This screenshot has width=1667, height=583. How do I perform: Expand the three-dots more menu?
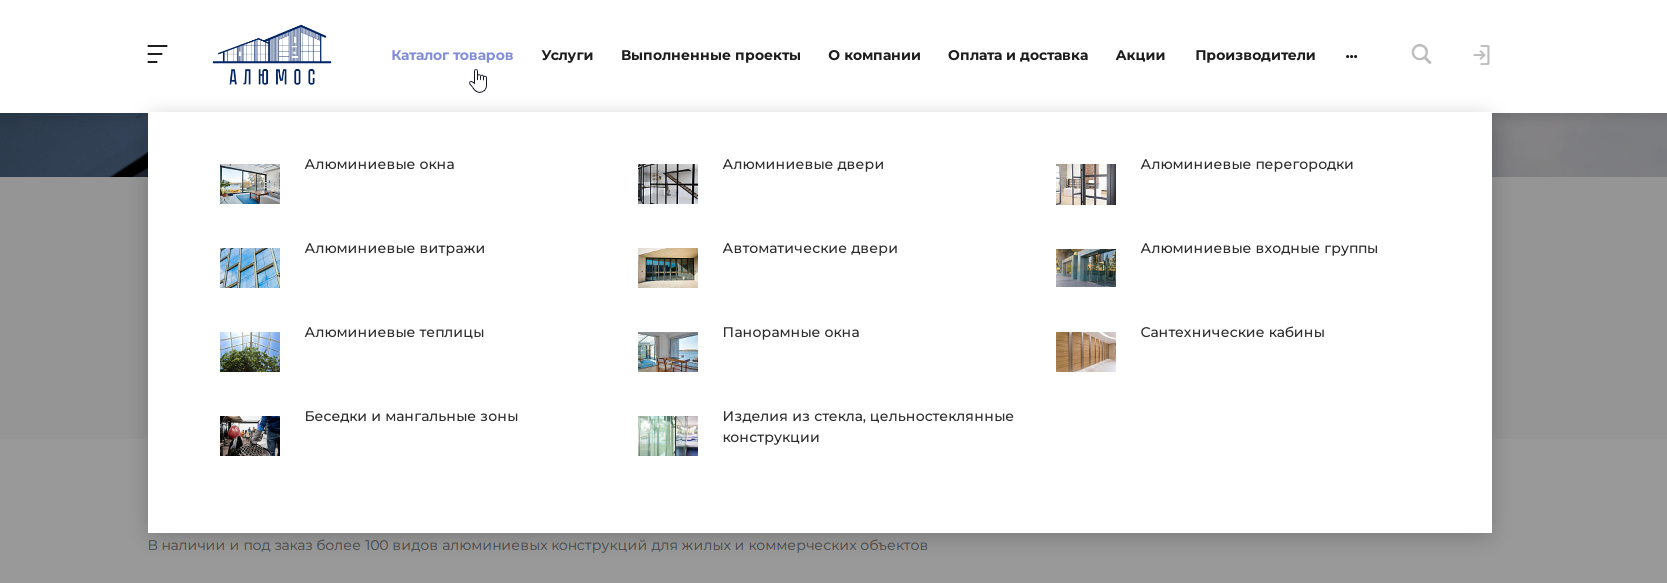1351,56
